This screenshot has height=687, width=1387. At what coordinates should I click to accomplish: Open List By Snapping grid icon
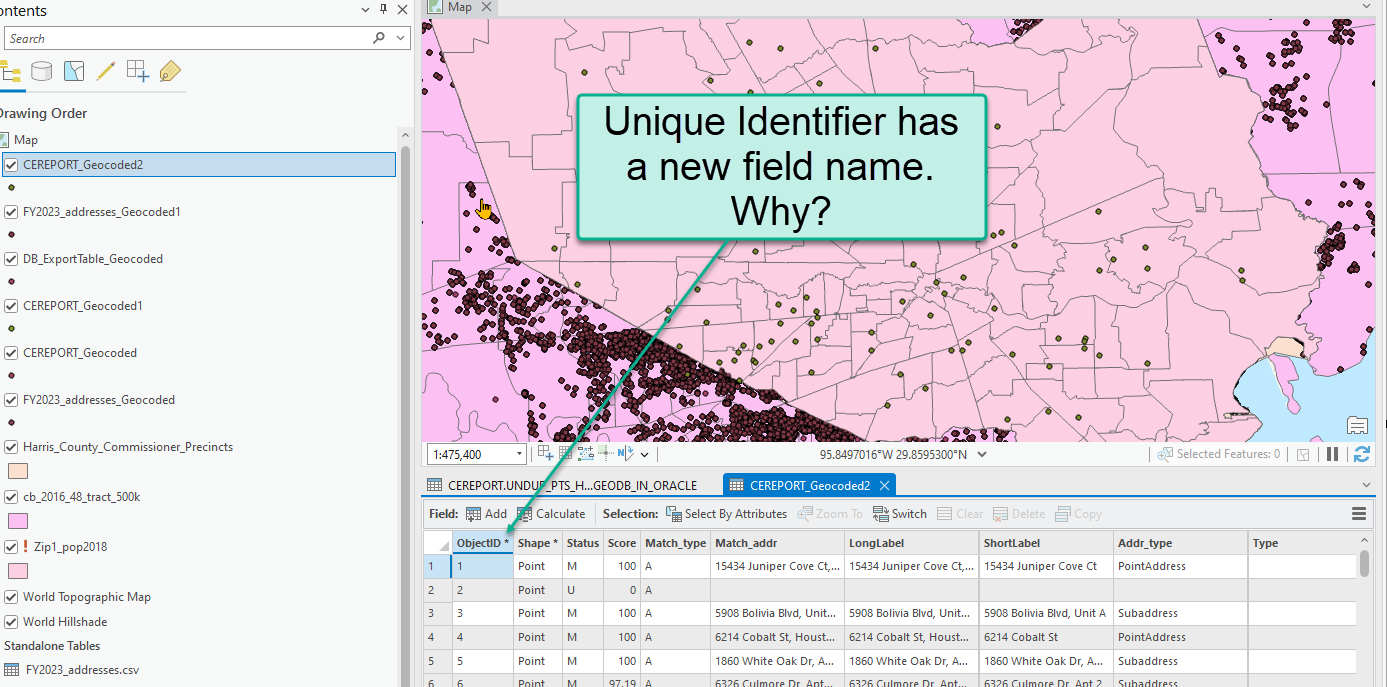[137, 71]
